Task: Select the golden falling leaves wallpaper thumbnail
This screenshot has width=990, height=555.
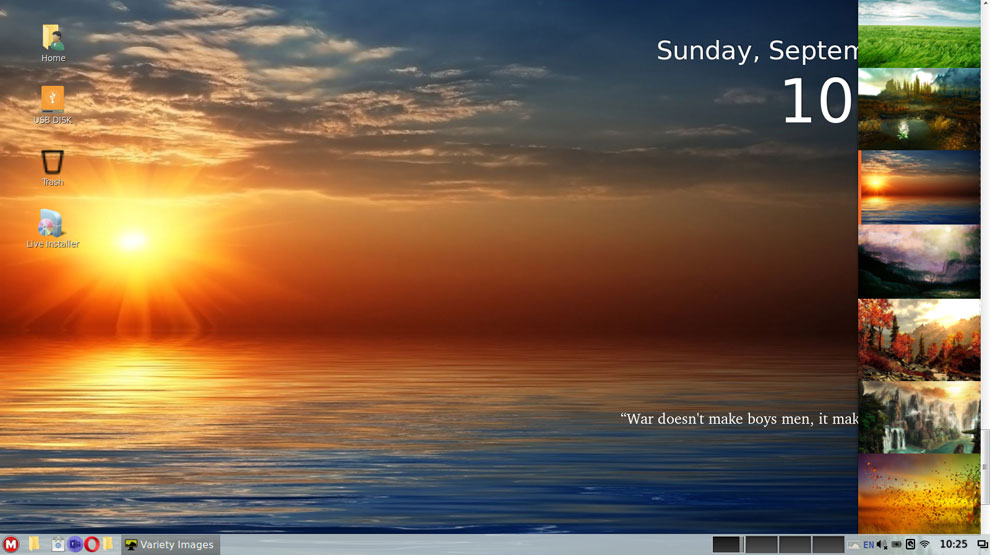Action: pos(919,494)
